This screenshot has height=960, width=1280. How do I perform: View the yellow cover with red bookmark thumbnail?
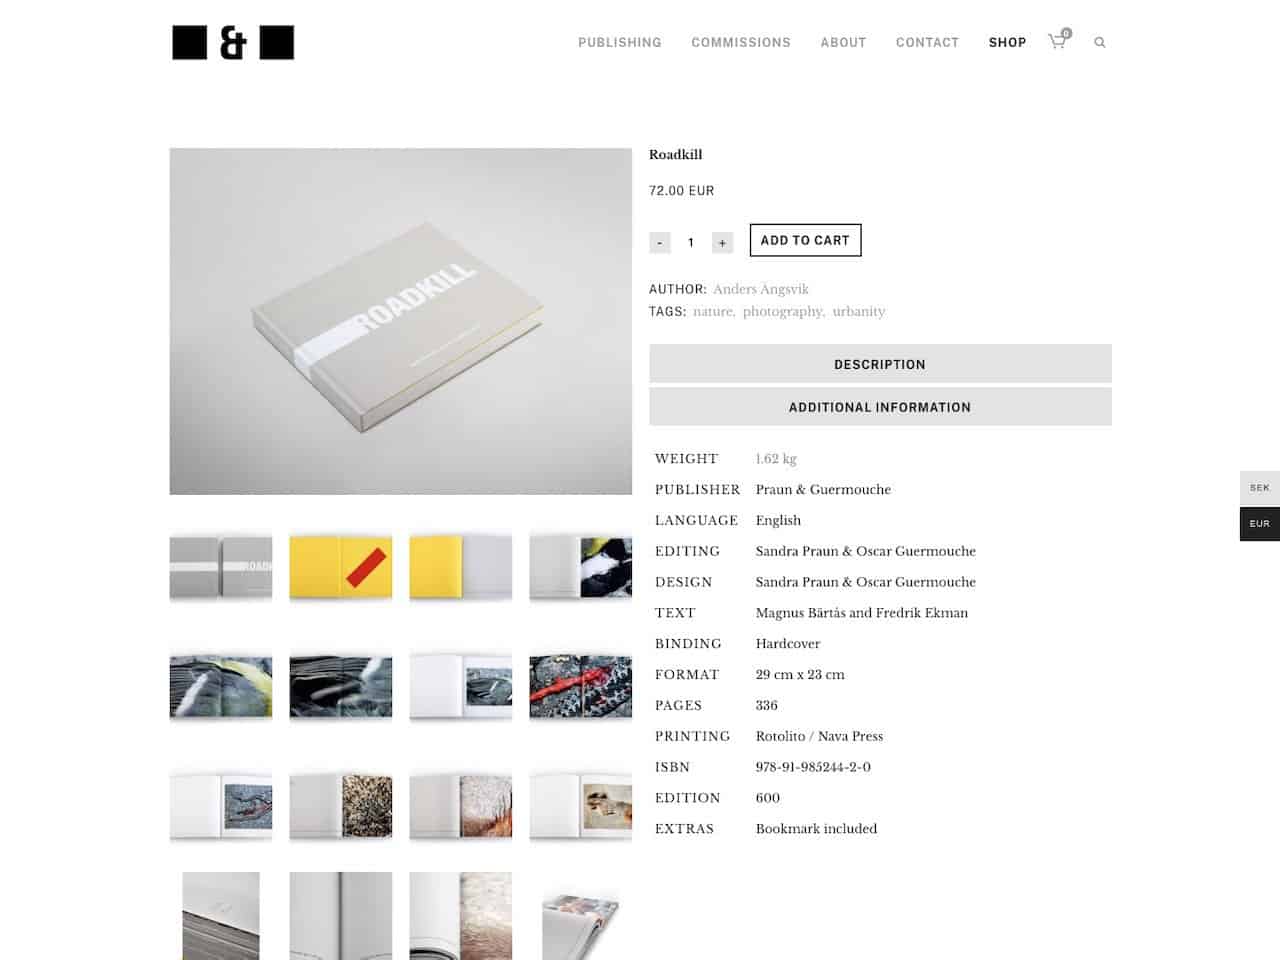[341, 566]
